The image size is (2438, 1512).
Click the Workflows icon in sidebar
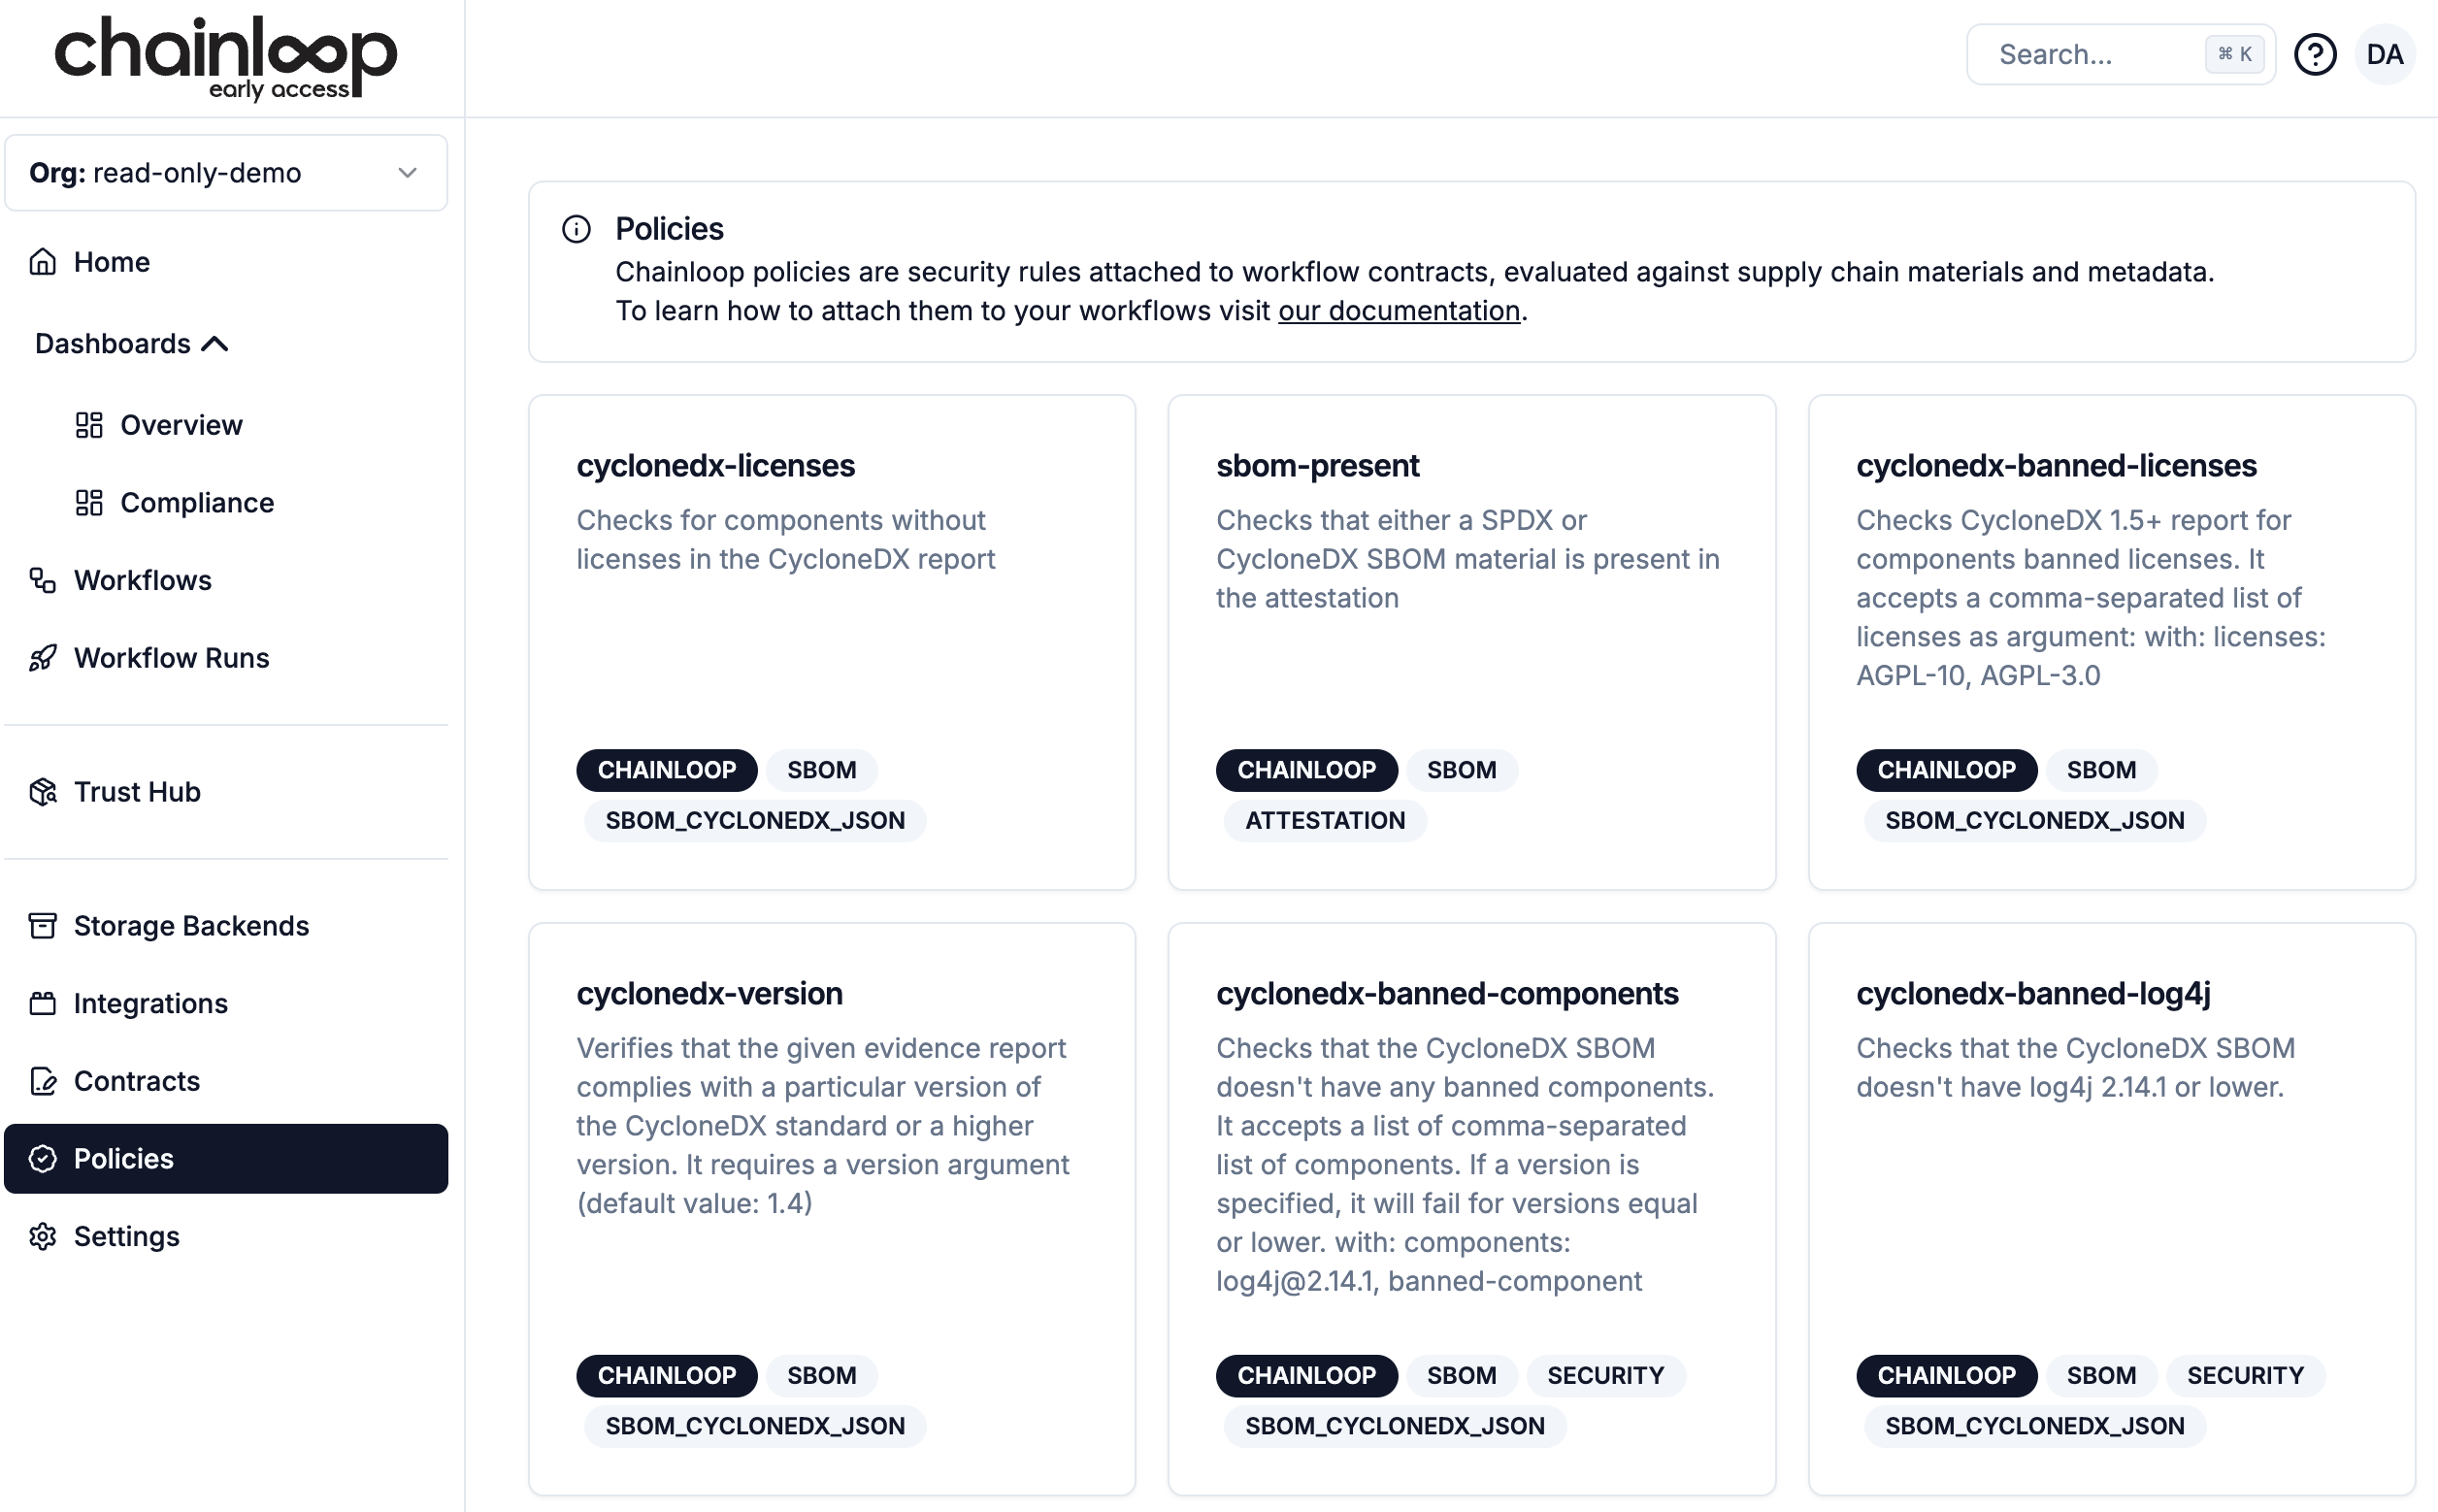[42, 580]
